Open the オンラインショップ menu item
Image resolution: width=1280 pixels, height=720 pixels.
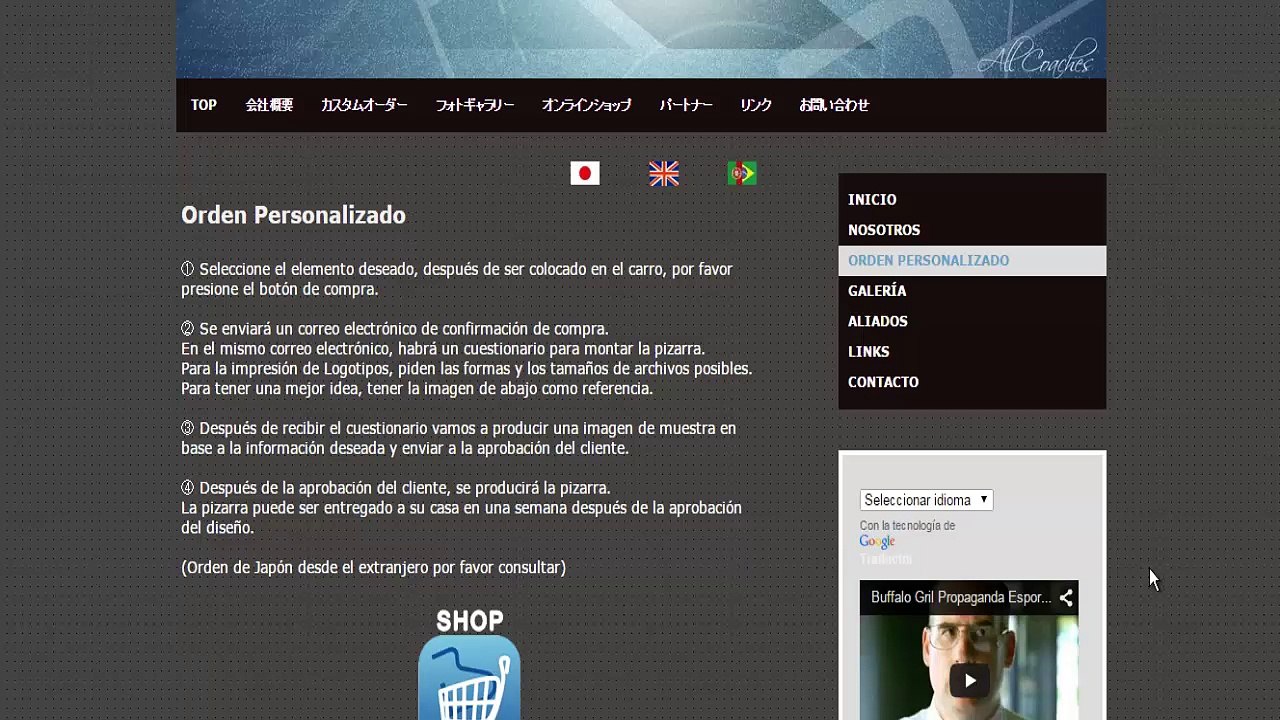586,105
